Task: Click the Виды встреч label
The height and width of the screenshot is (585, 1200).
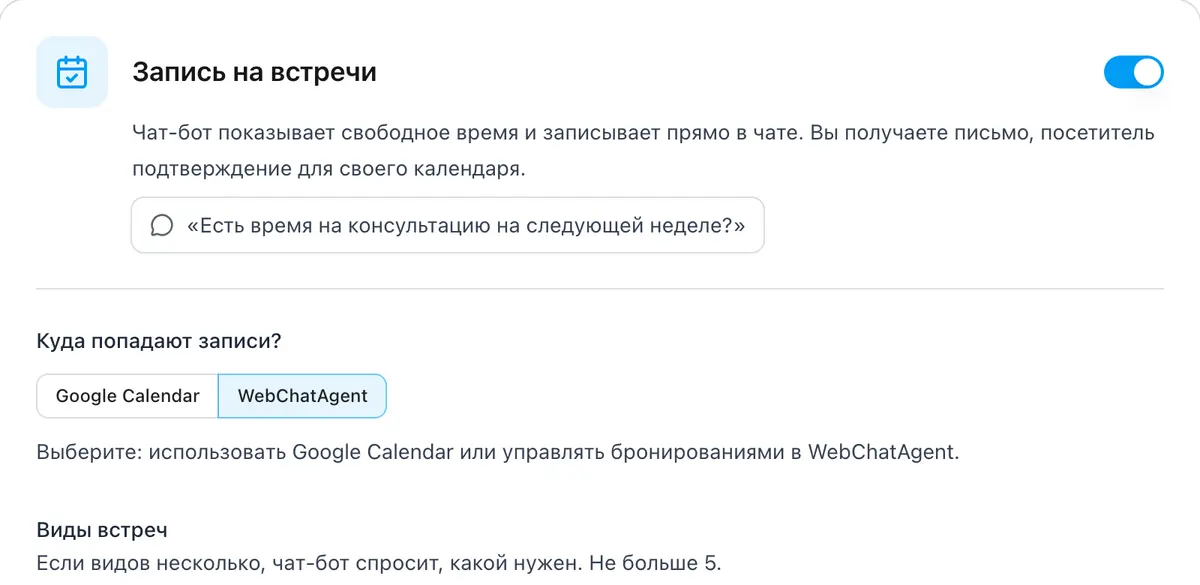Action: coord(102,530)
